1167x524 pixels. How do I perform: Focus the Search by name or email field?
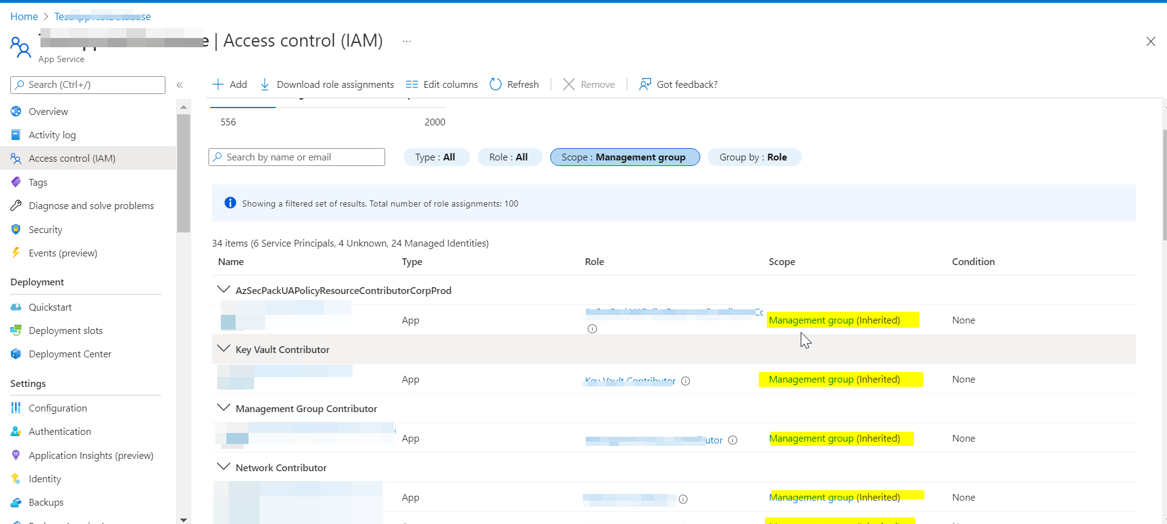coord(296,157)
